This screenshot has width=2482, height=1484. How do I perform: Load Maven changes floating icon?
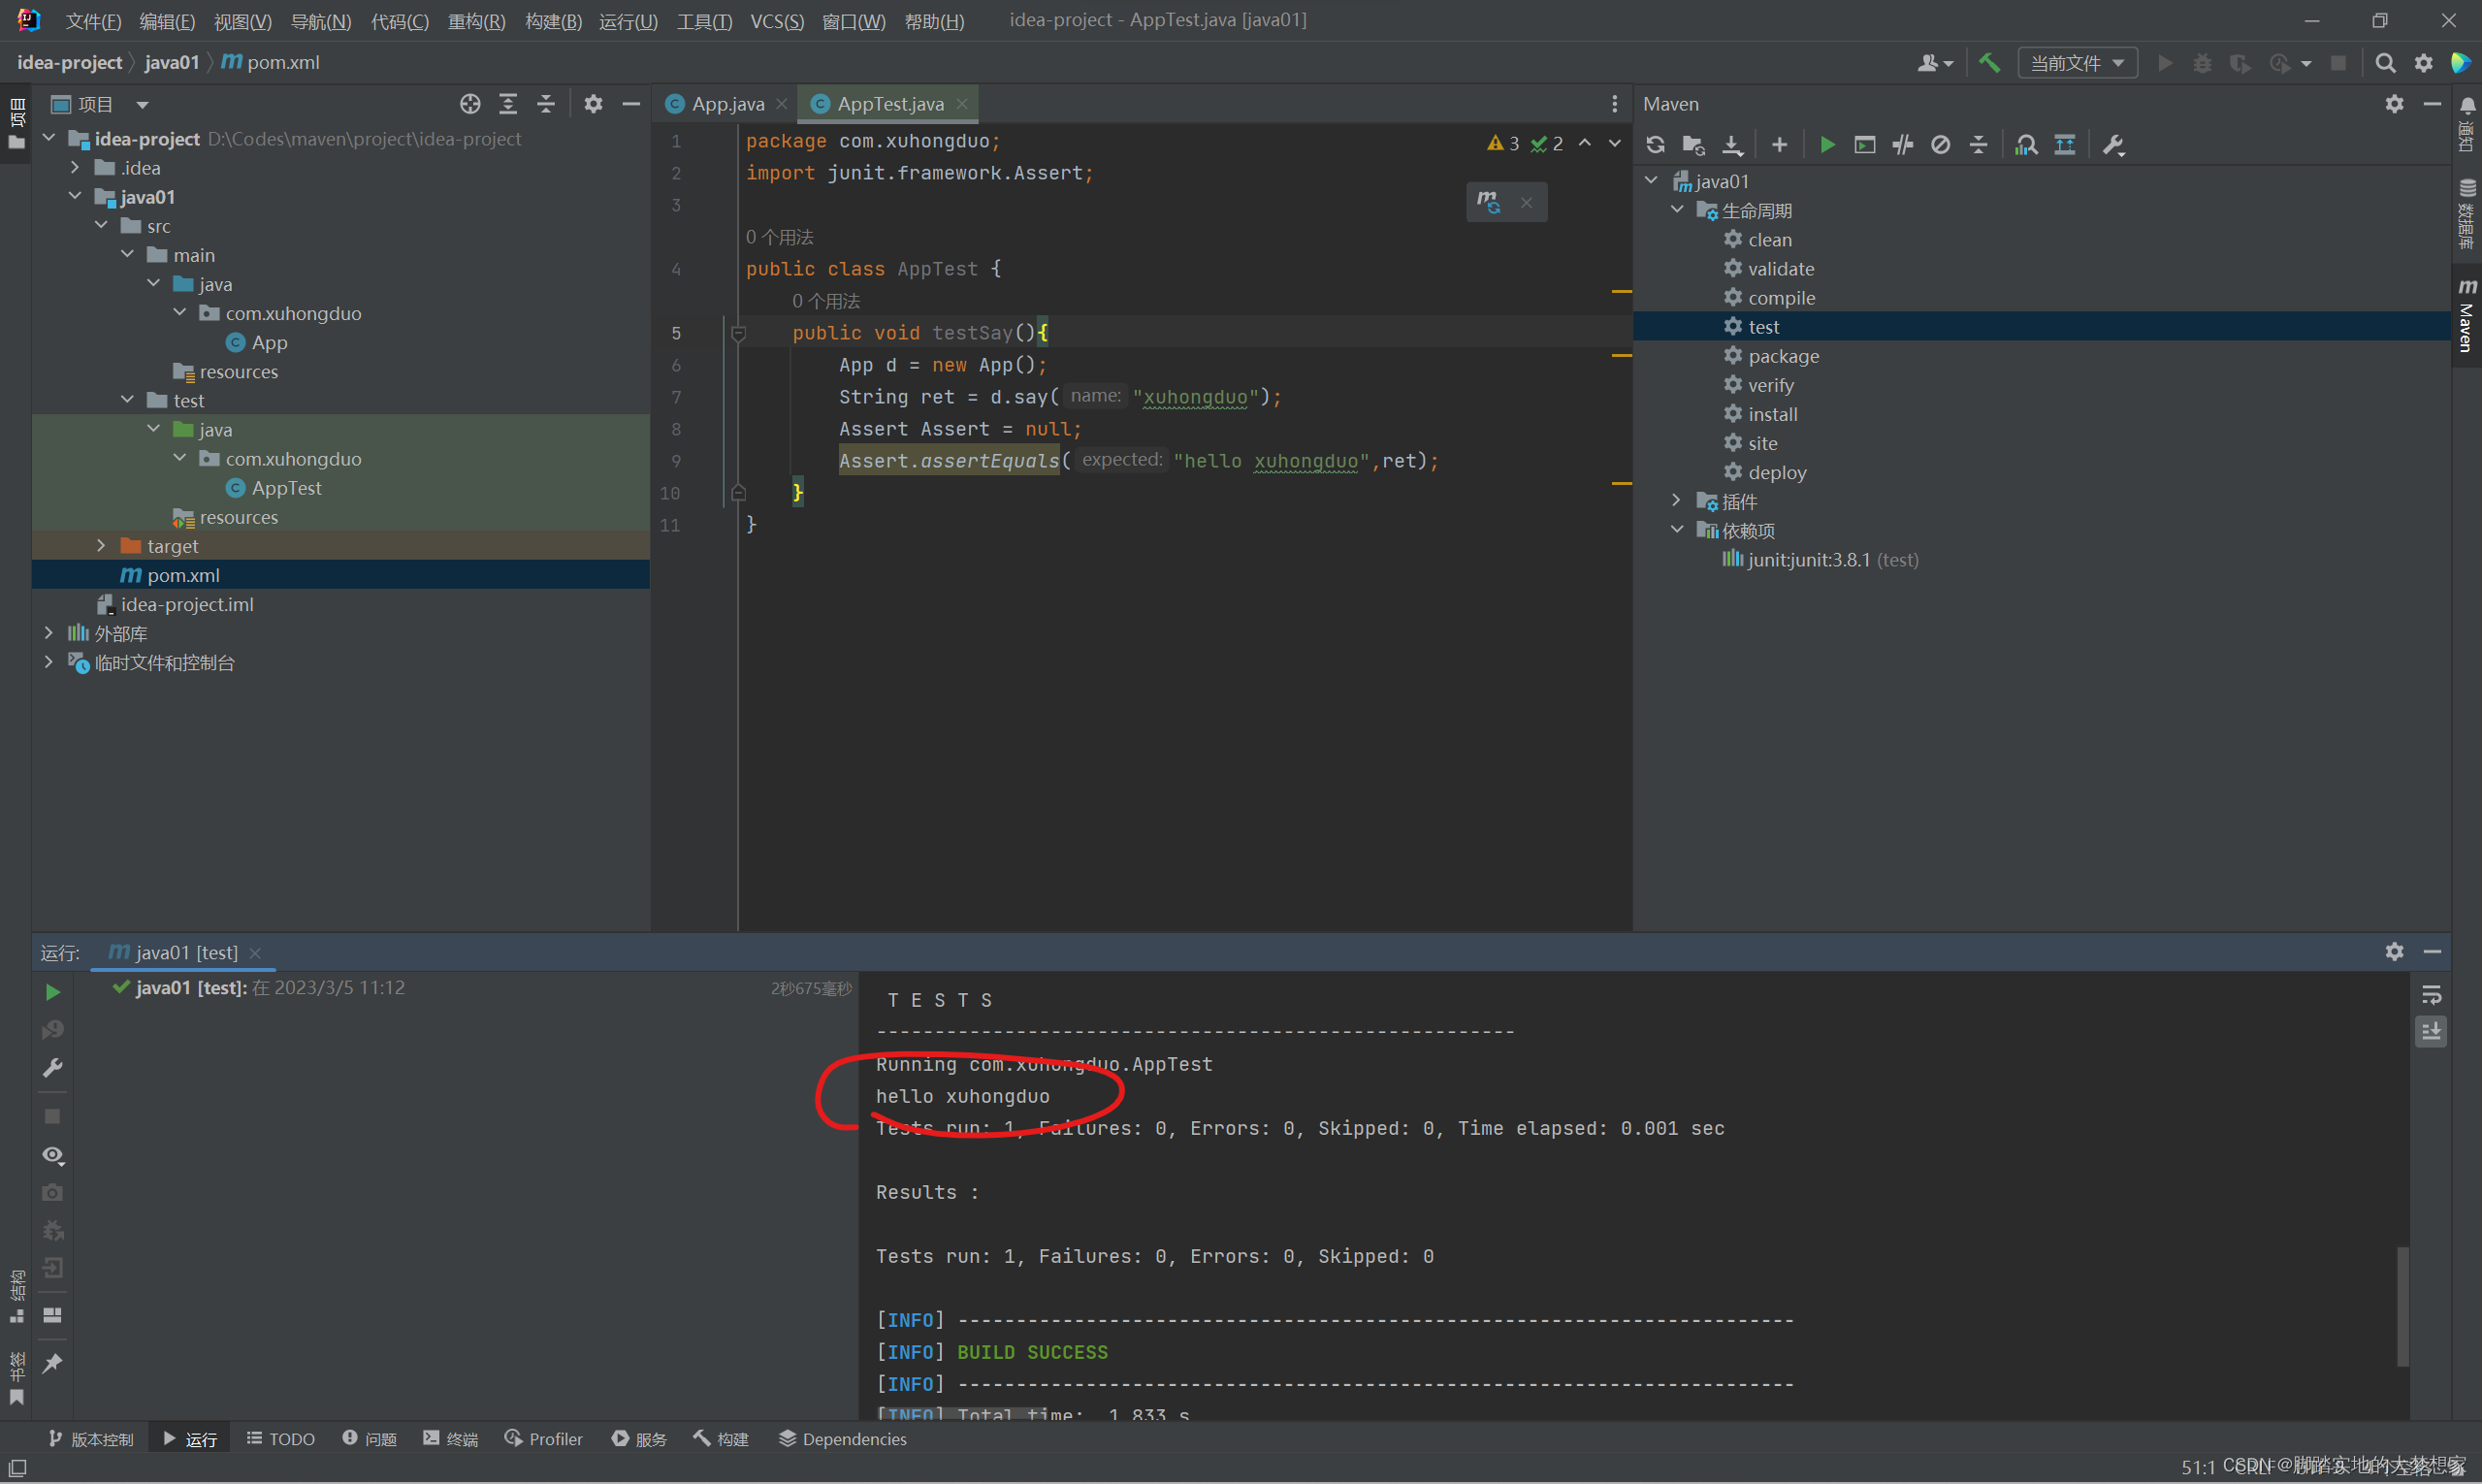point(1488,202)
